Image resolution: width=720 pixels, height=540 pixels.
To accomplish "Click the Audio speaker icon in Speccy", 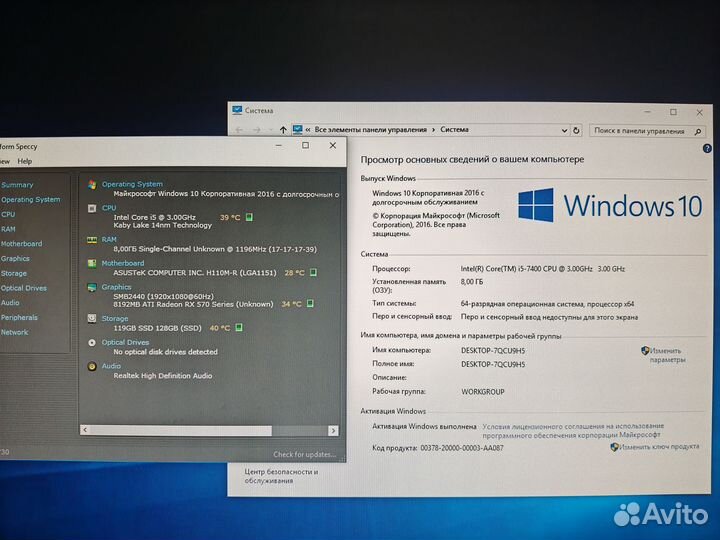I will pyautogui.click(x=92, y=366).
